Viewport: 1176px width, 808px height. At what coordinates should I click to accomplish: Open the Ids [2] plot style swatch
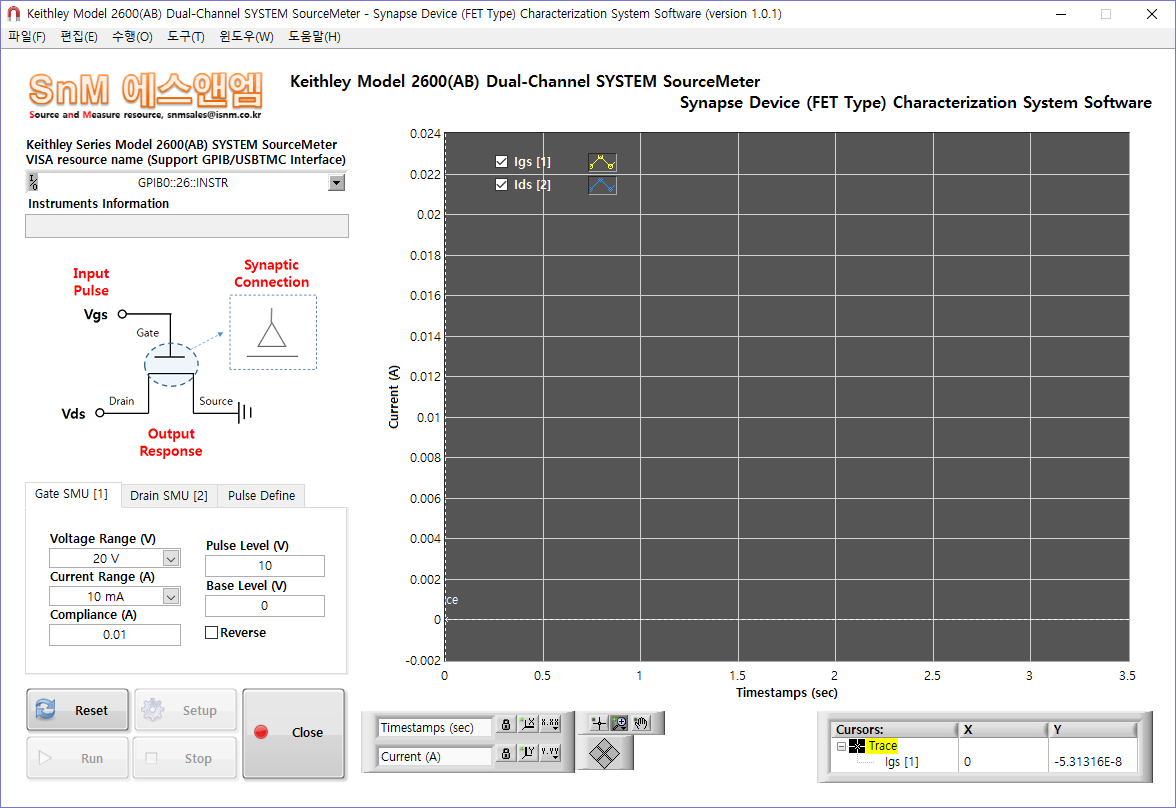pos(602,185)
